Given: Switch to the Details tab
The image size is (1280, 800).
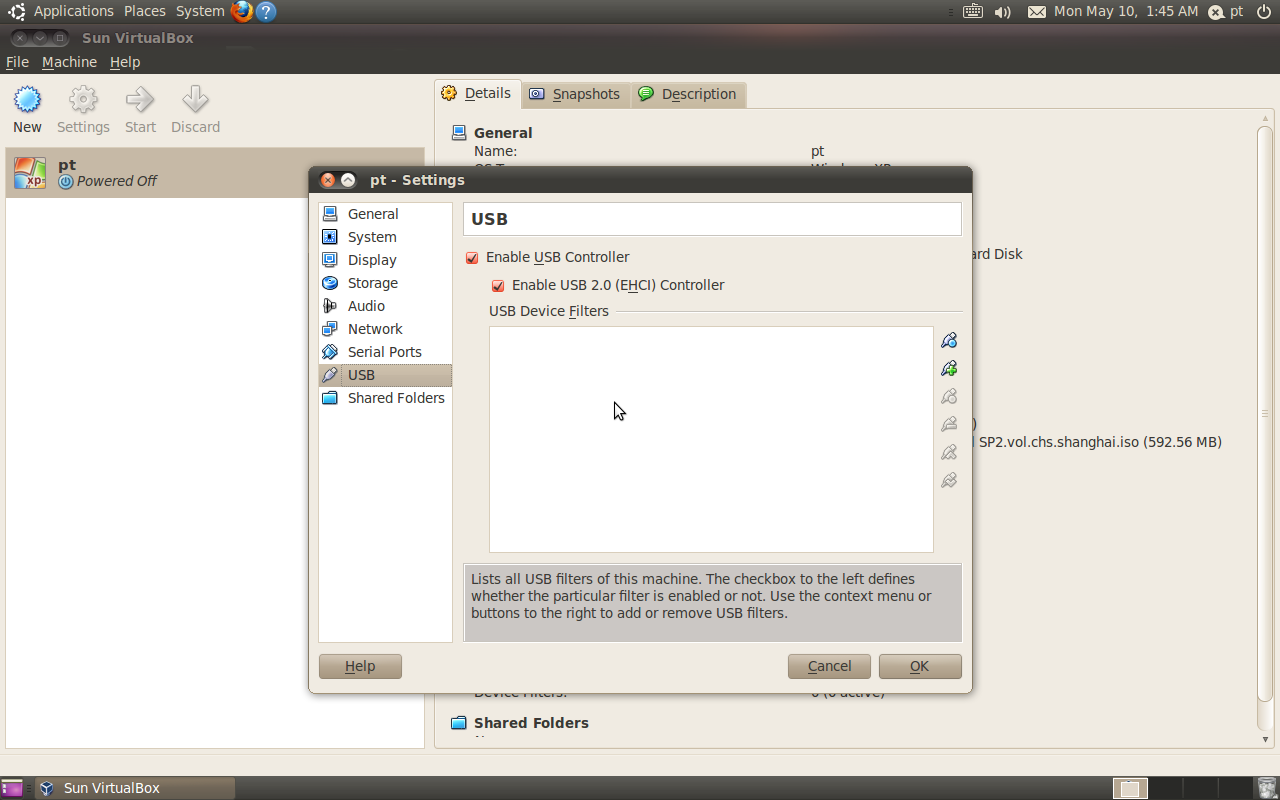Looking at the screenshot, I should point(477,94).
